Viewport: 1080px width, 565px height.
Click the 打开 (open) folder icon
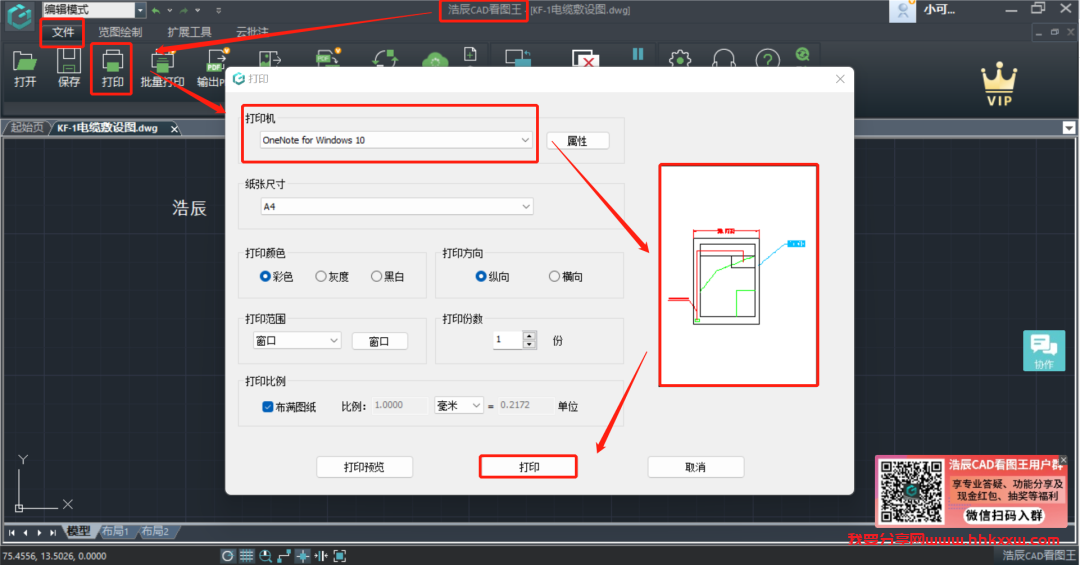click(25, 62)
